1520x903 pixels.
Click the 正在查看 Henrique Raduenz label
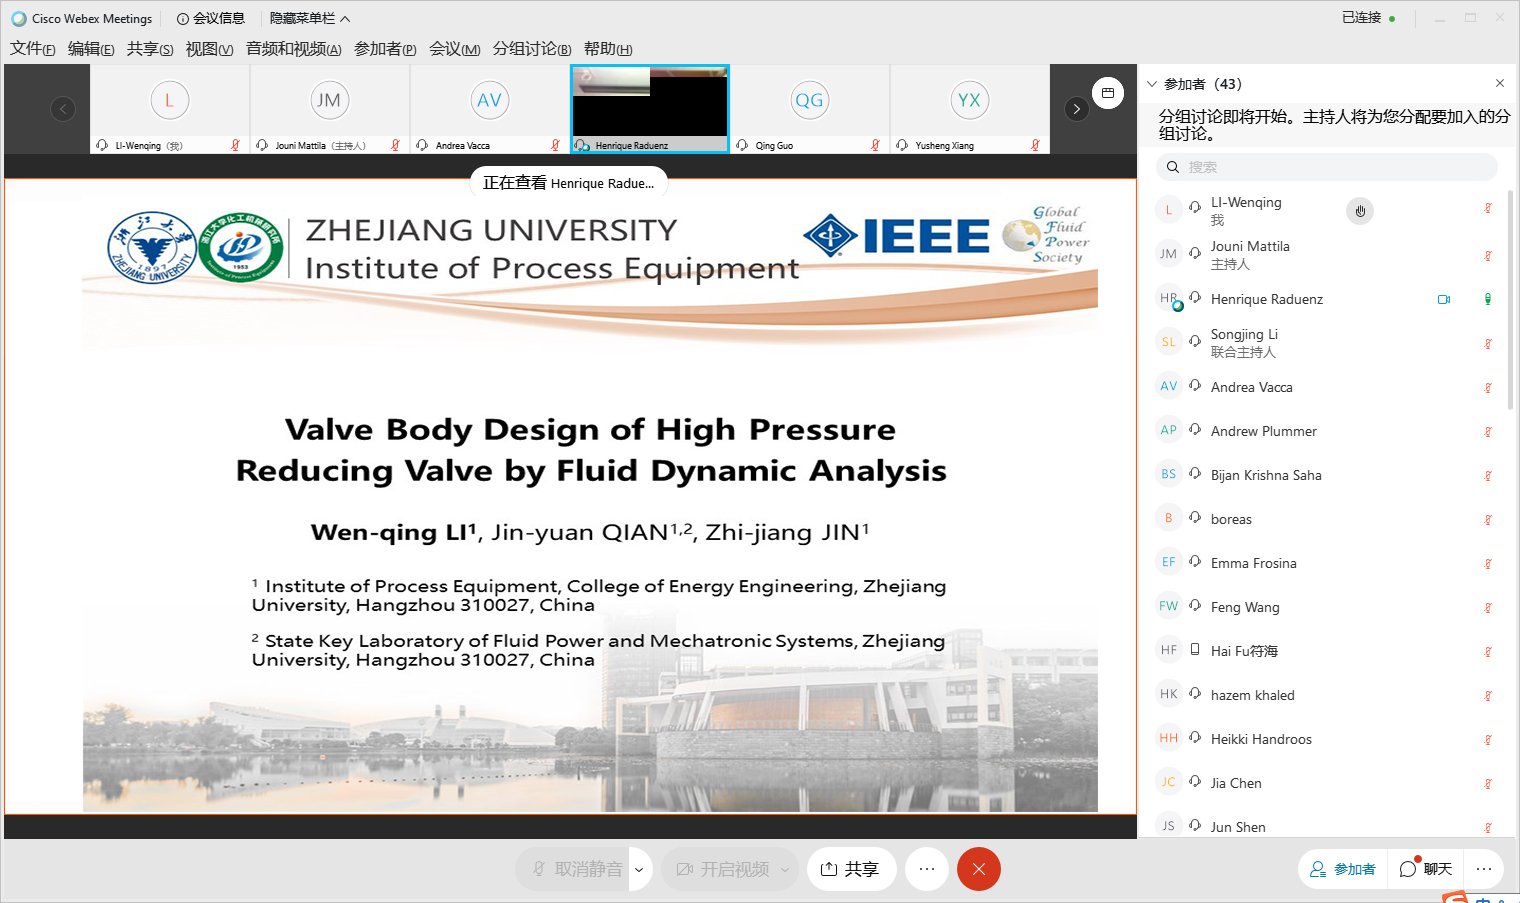point(568,183)
